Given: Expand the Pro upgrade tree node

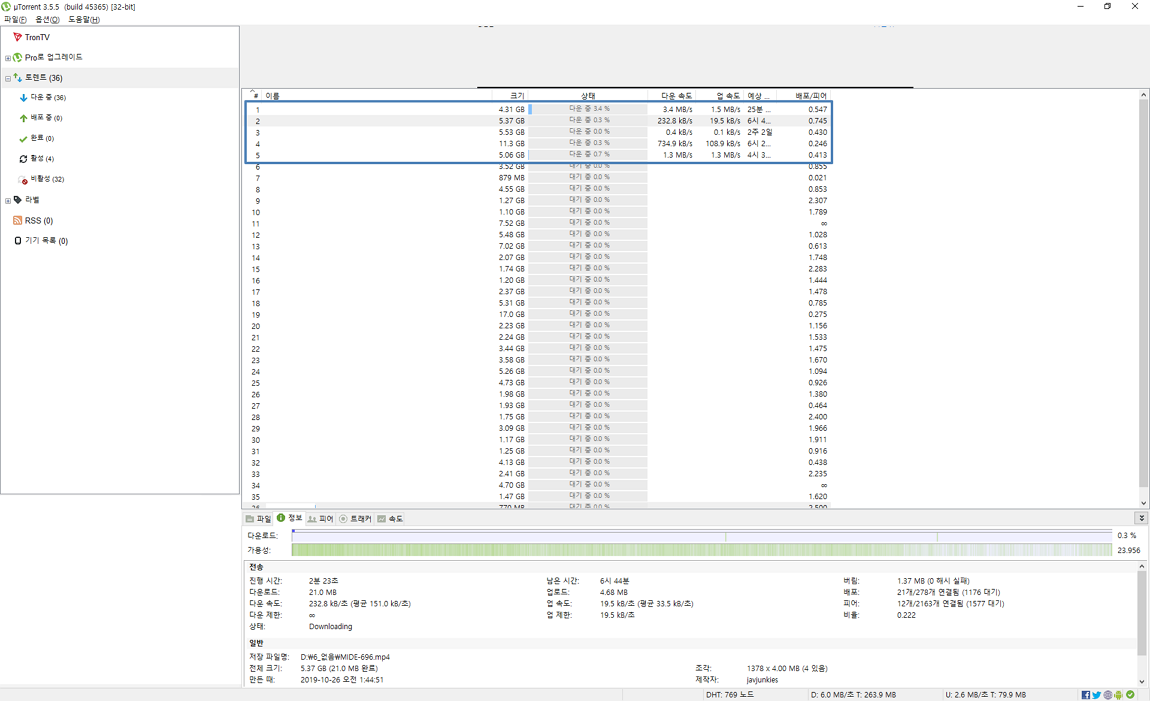Looking at the screenshot, I should click(x=8, y=58).
